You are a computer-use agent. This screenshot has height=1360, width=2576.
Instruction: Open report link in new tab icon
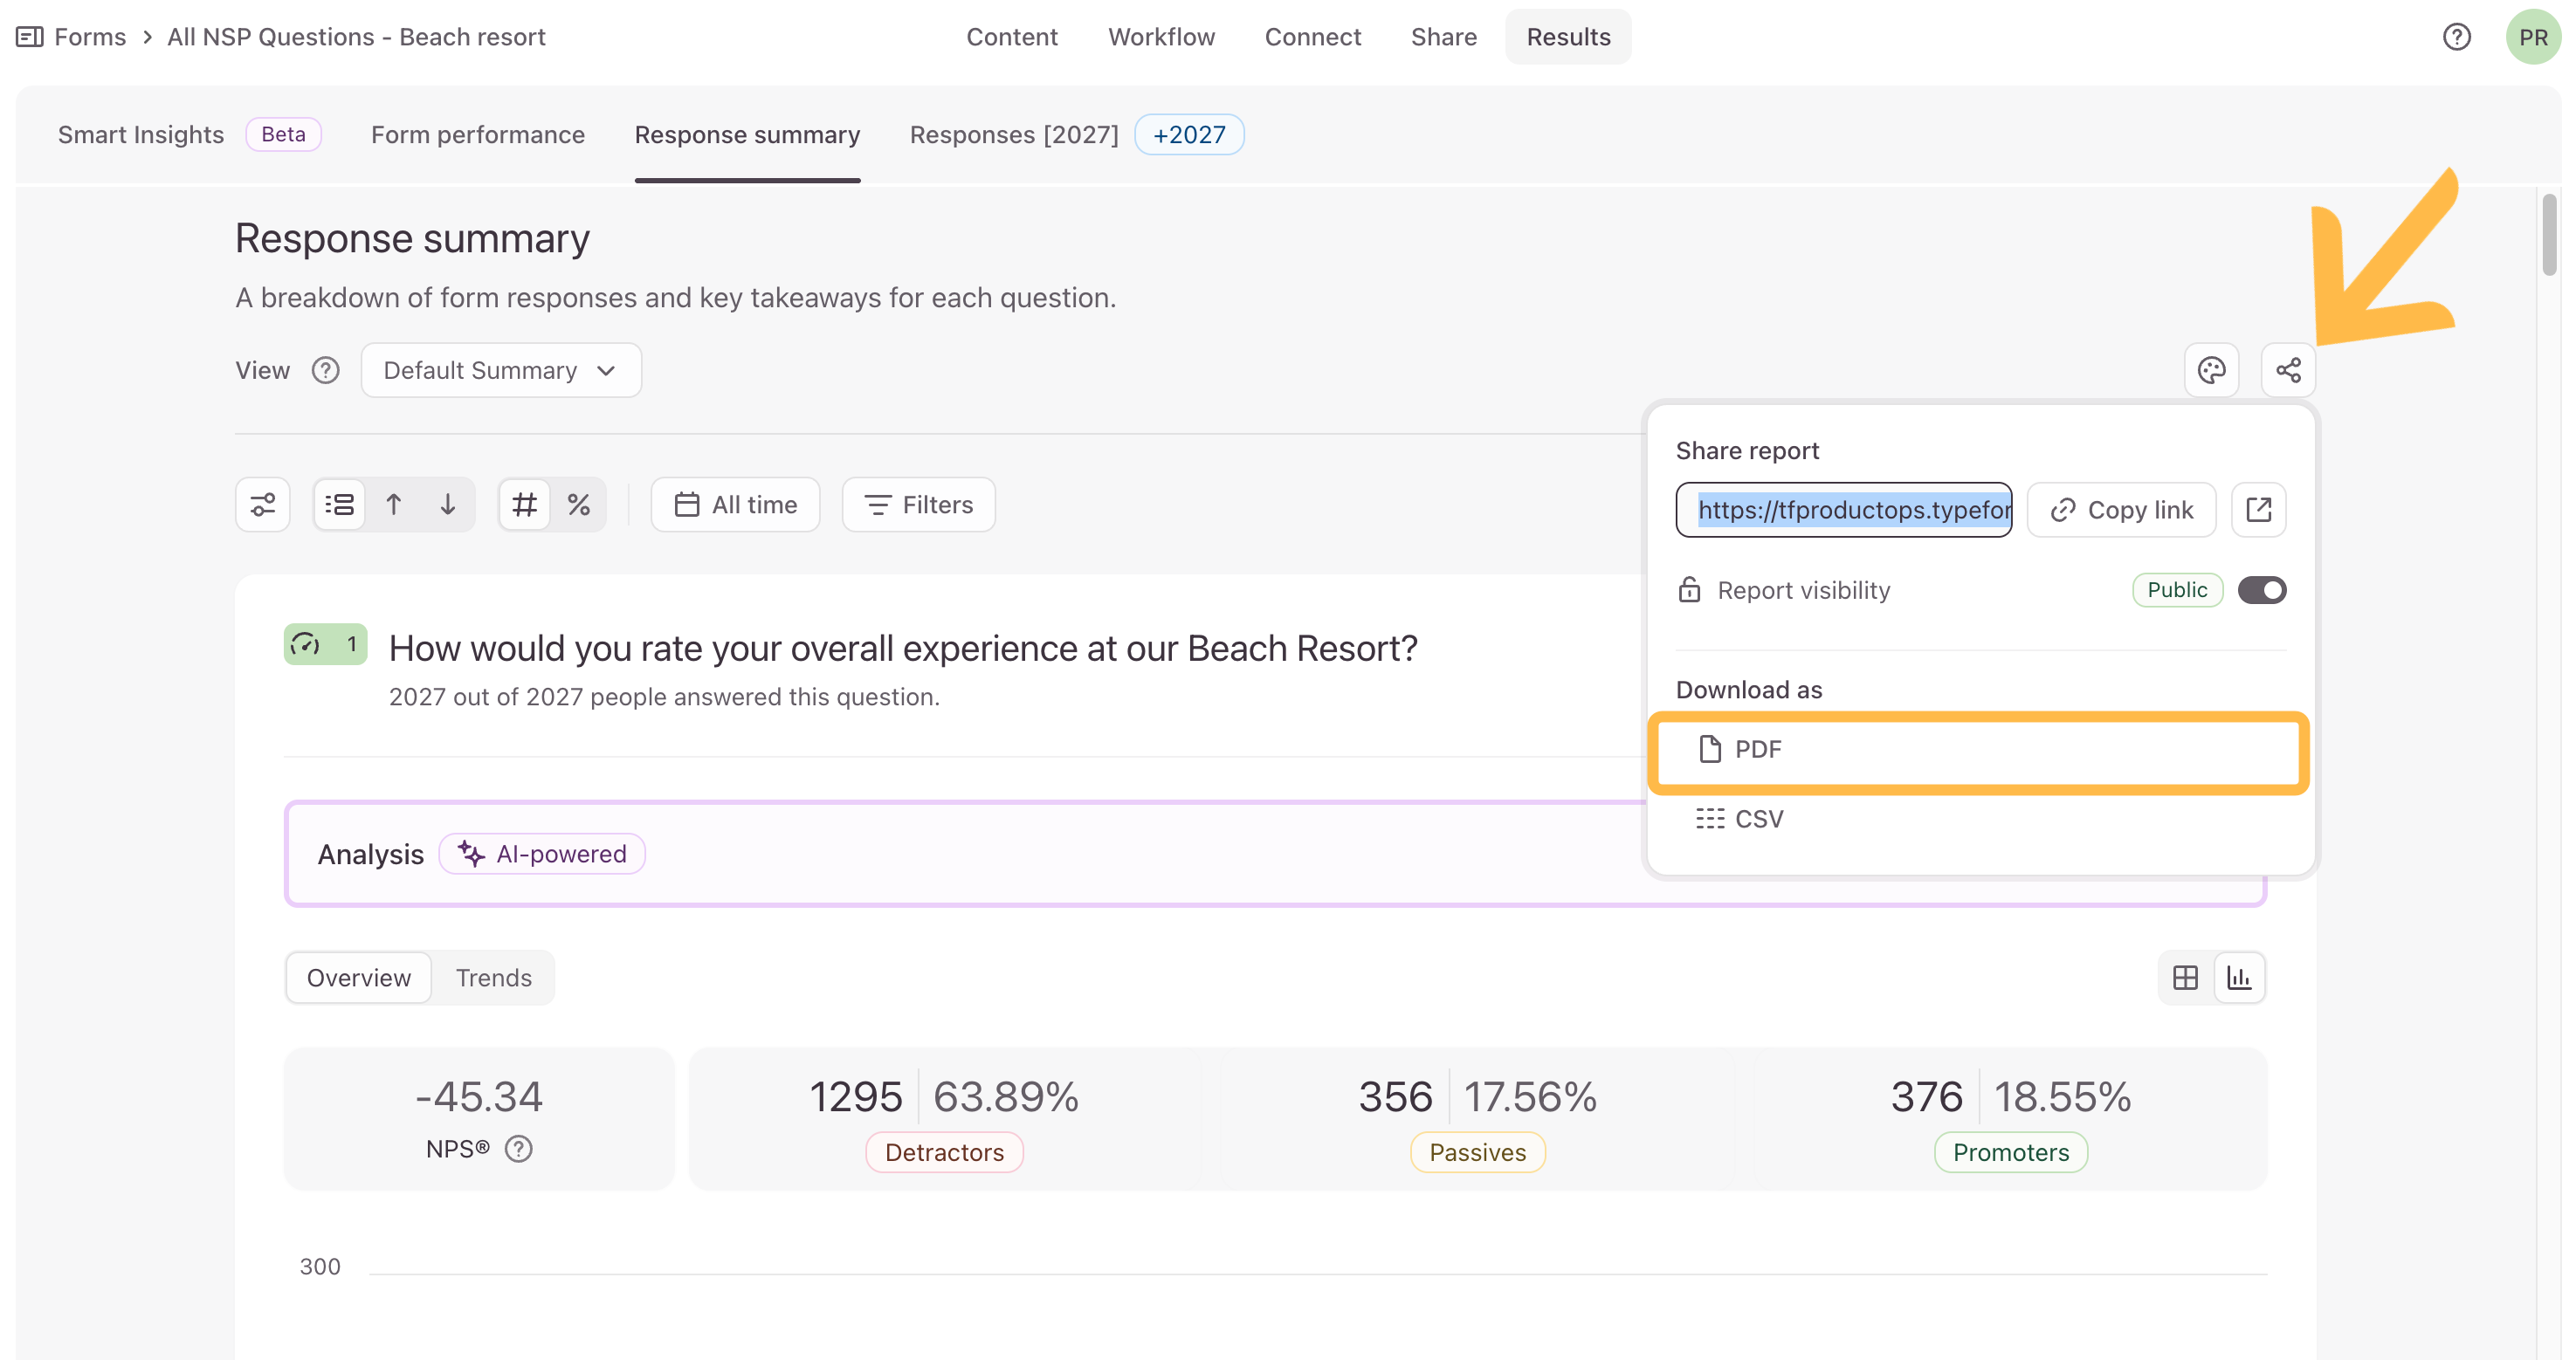tap(2258, 510)
